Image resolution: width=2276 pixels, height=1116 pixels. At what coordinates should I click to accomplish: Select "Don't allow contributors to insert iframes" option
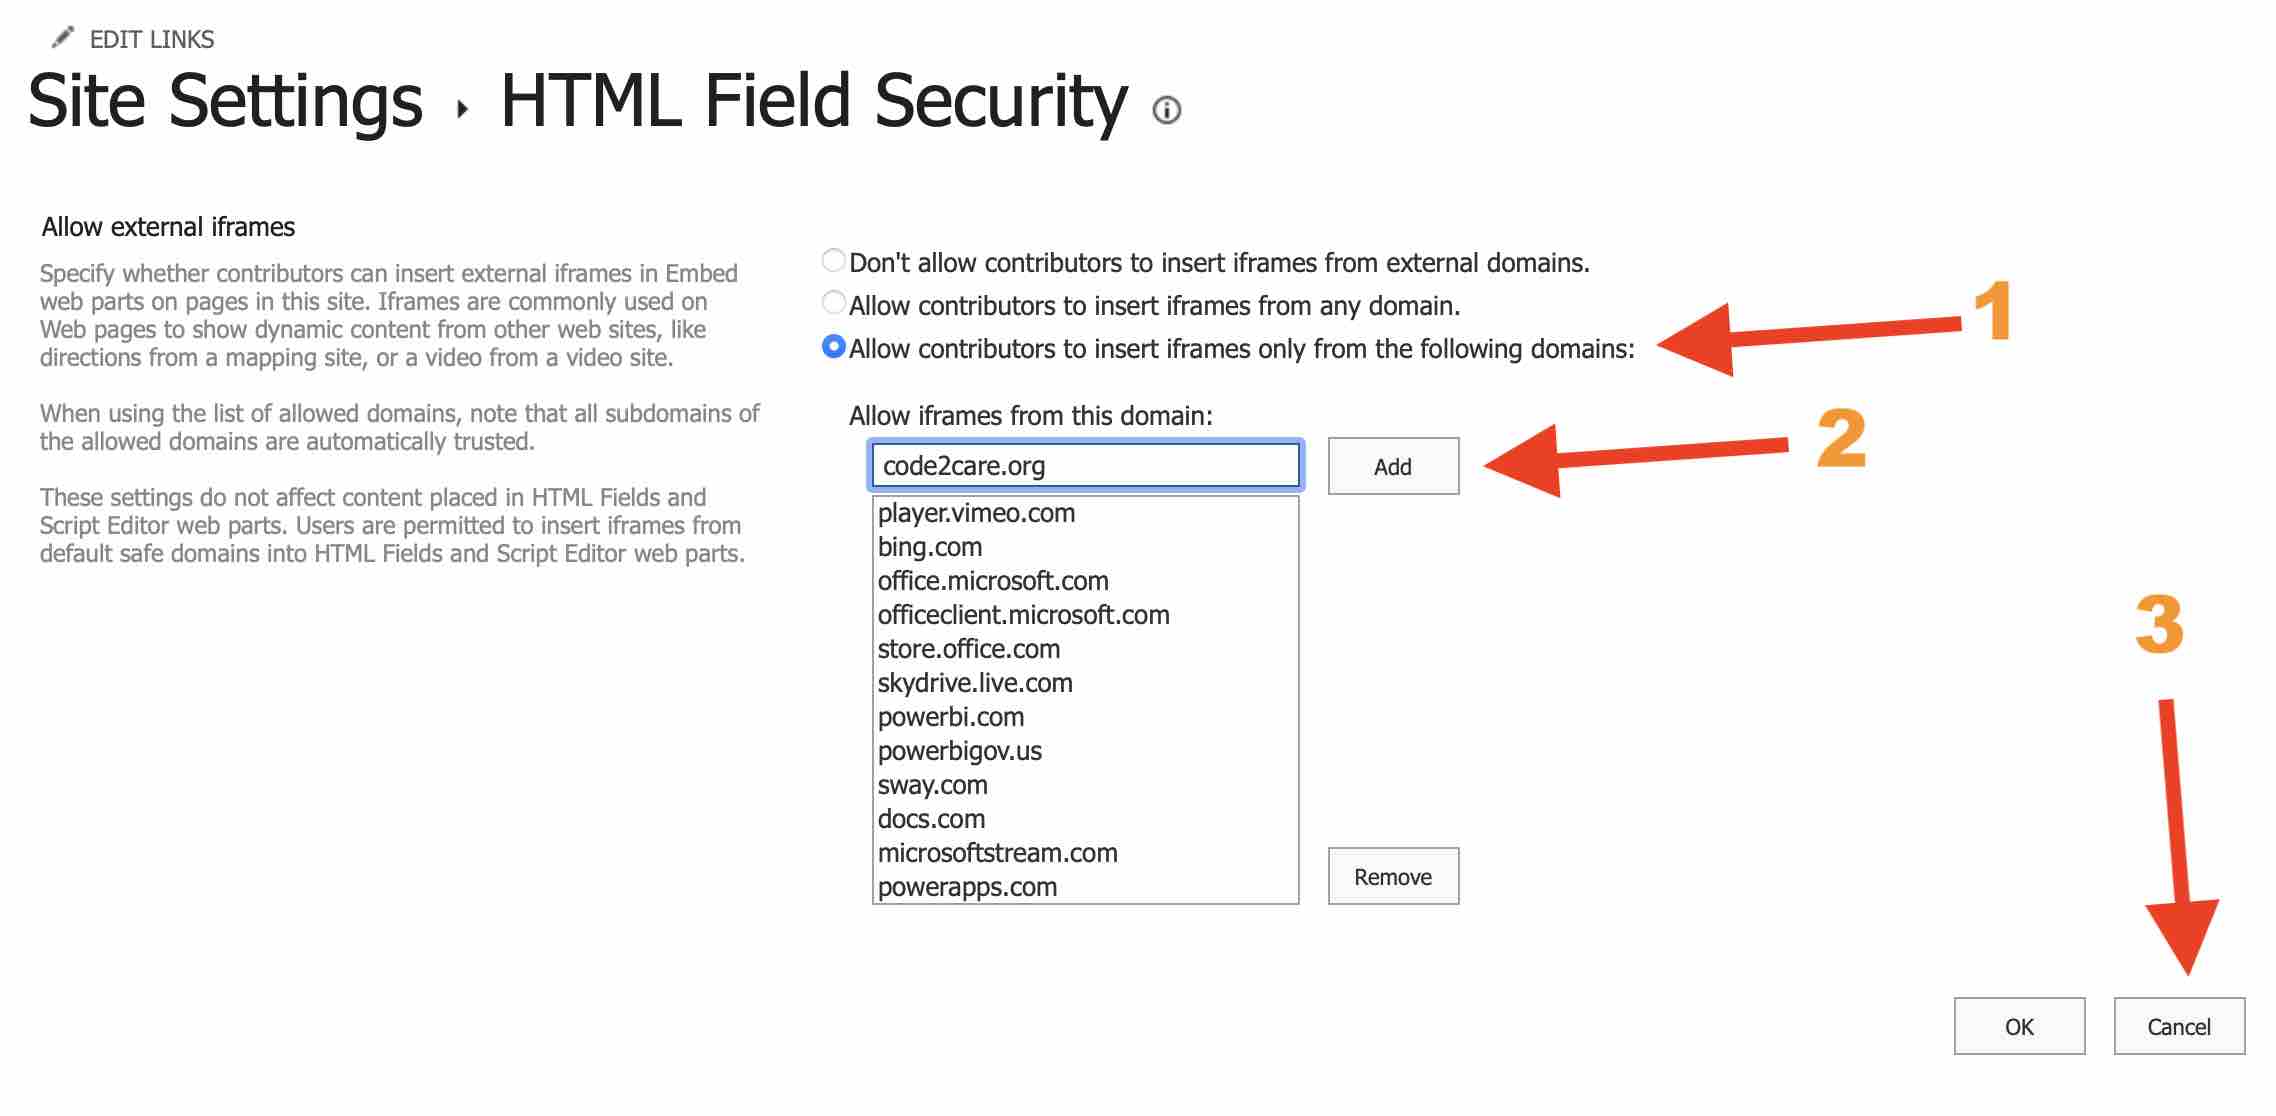pos(831,260)
